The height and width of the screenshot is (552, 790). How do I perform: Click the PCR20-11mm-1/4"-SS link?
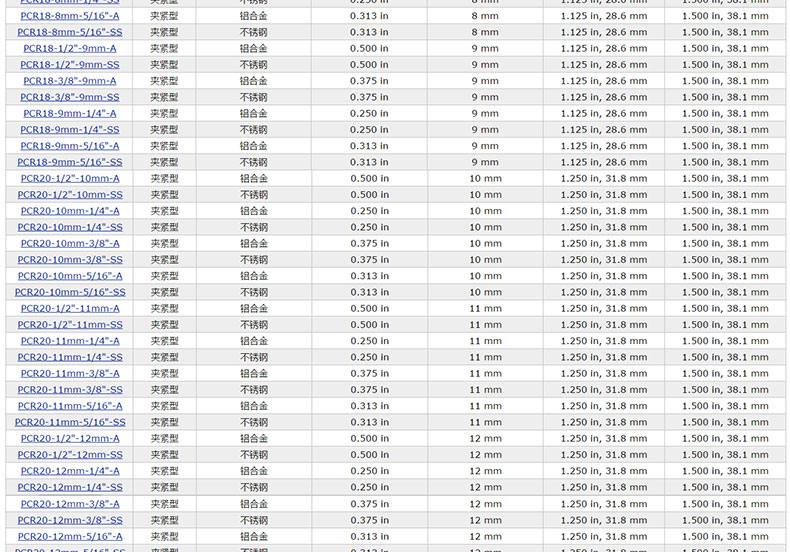coord(69,357)
